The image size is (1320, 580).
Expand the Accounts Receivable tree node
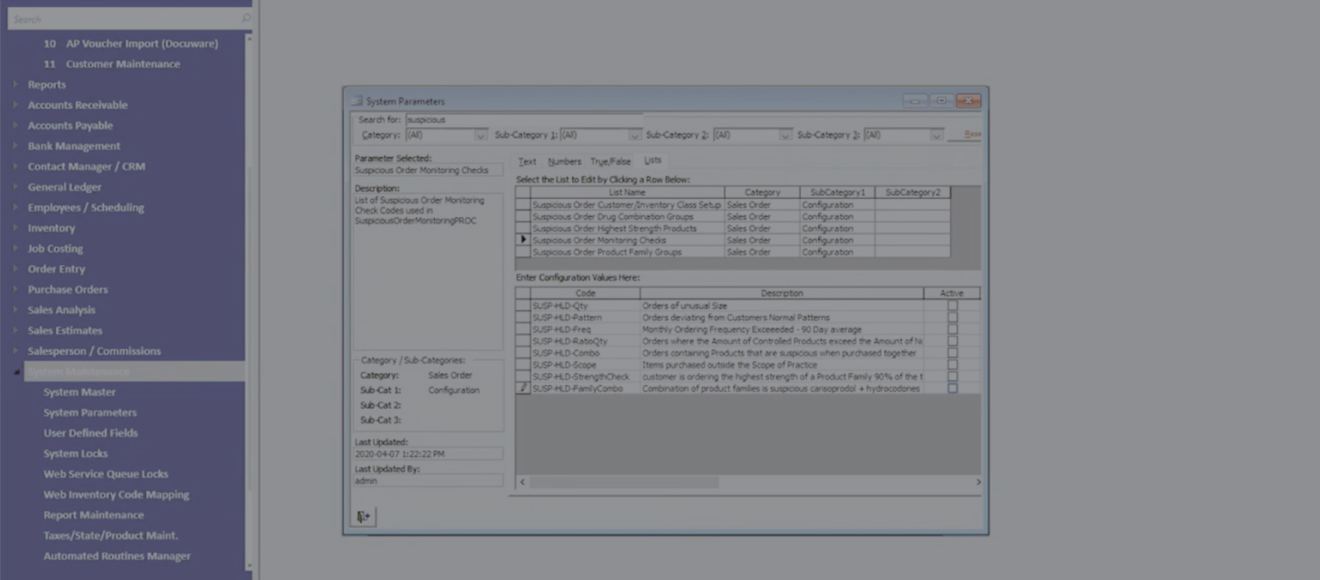pyautogui.click(x=15, y=105)
